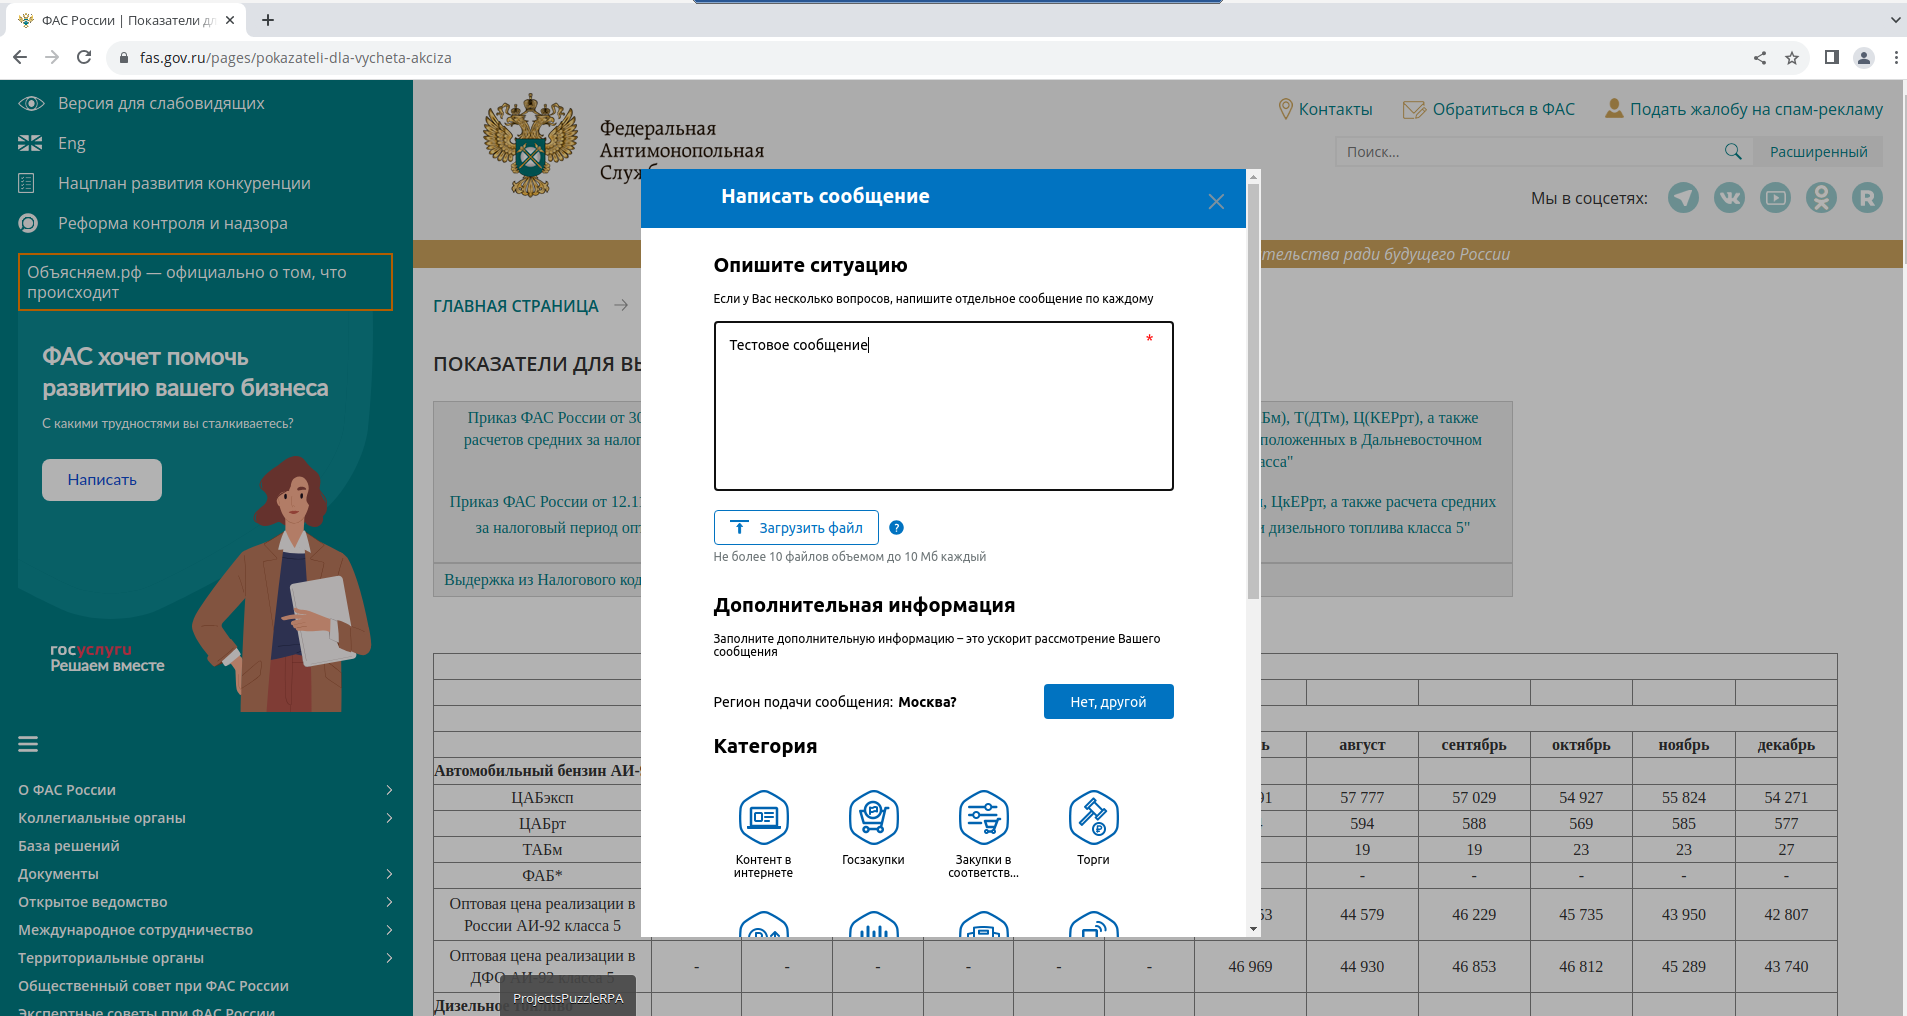Click the browser back arrow
Image resolution: width=1907 pixels, height=1016 pixels.
[20, 57]
